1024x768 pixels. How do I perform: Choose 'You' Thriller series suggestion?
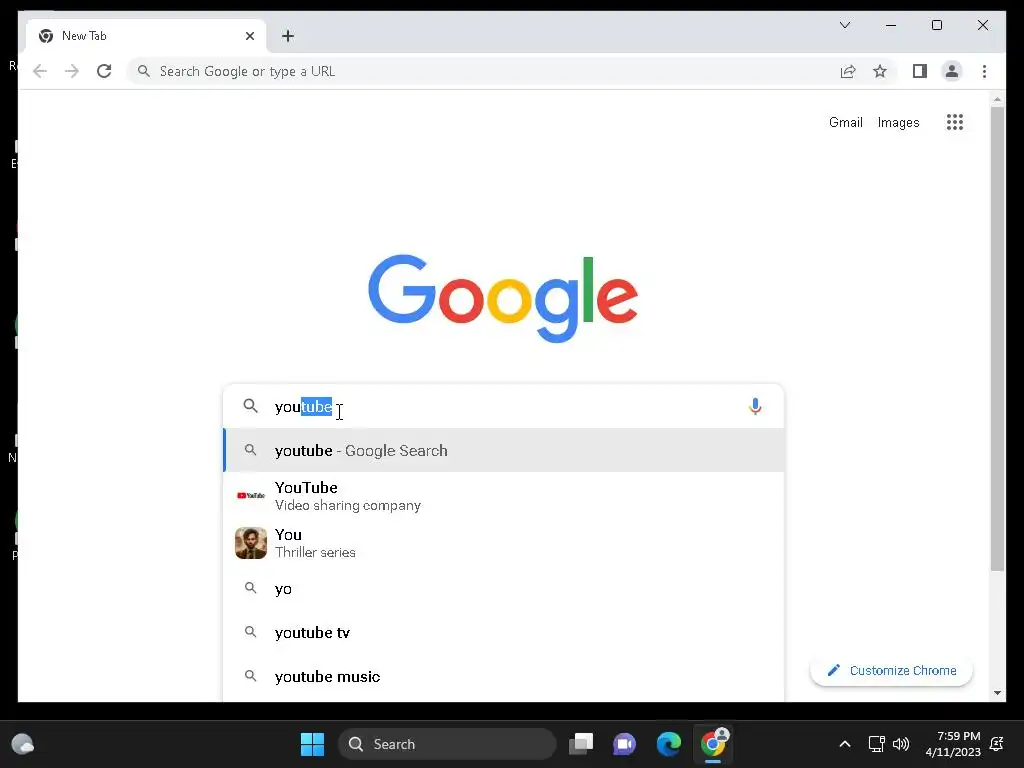click(504, 543)
